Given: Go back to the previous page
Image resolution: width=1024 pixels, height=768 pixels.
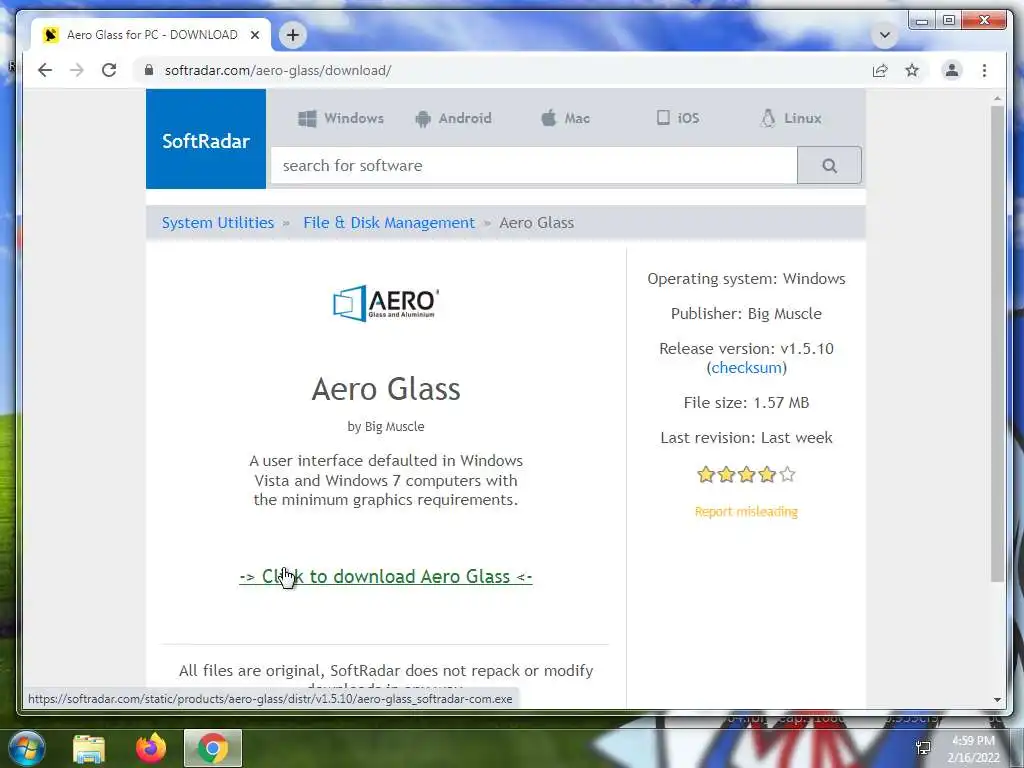Looking at the screenshot, I should (44, 70).
